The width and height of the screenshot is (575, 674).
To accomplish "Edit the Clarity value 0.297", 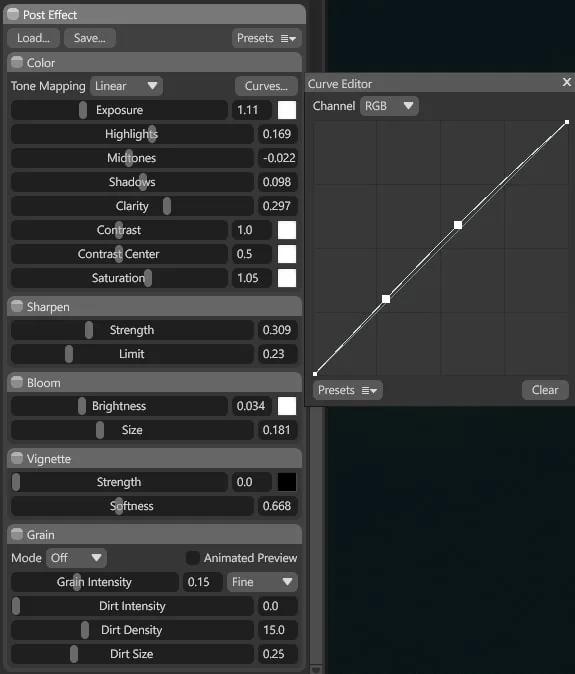I will click(x=277, y=206).
